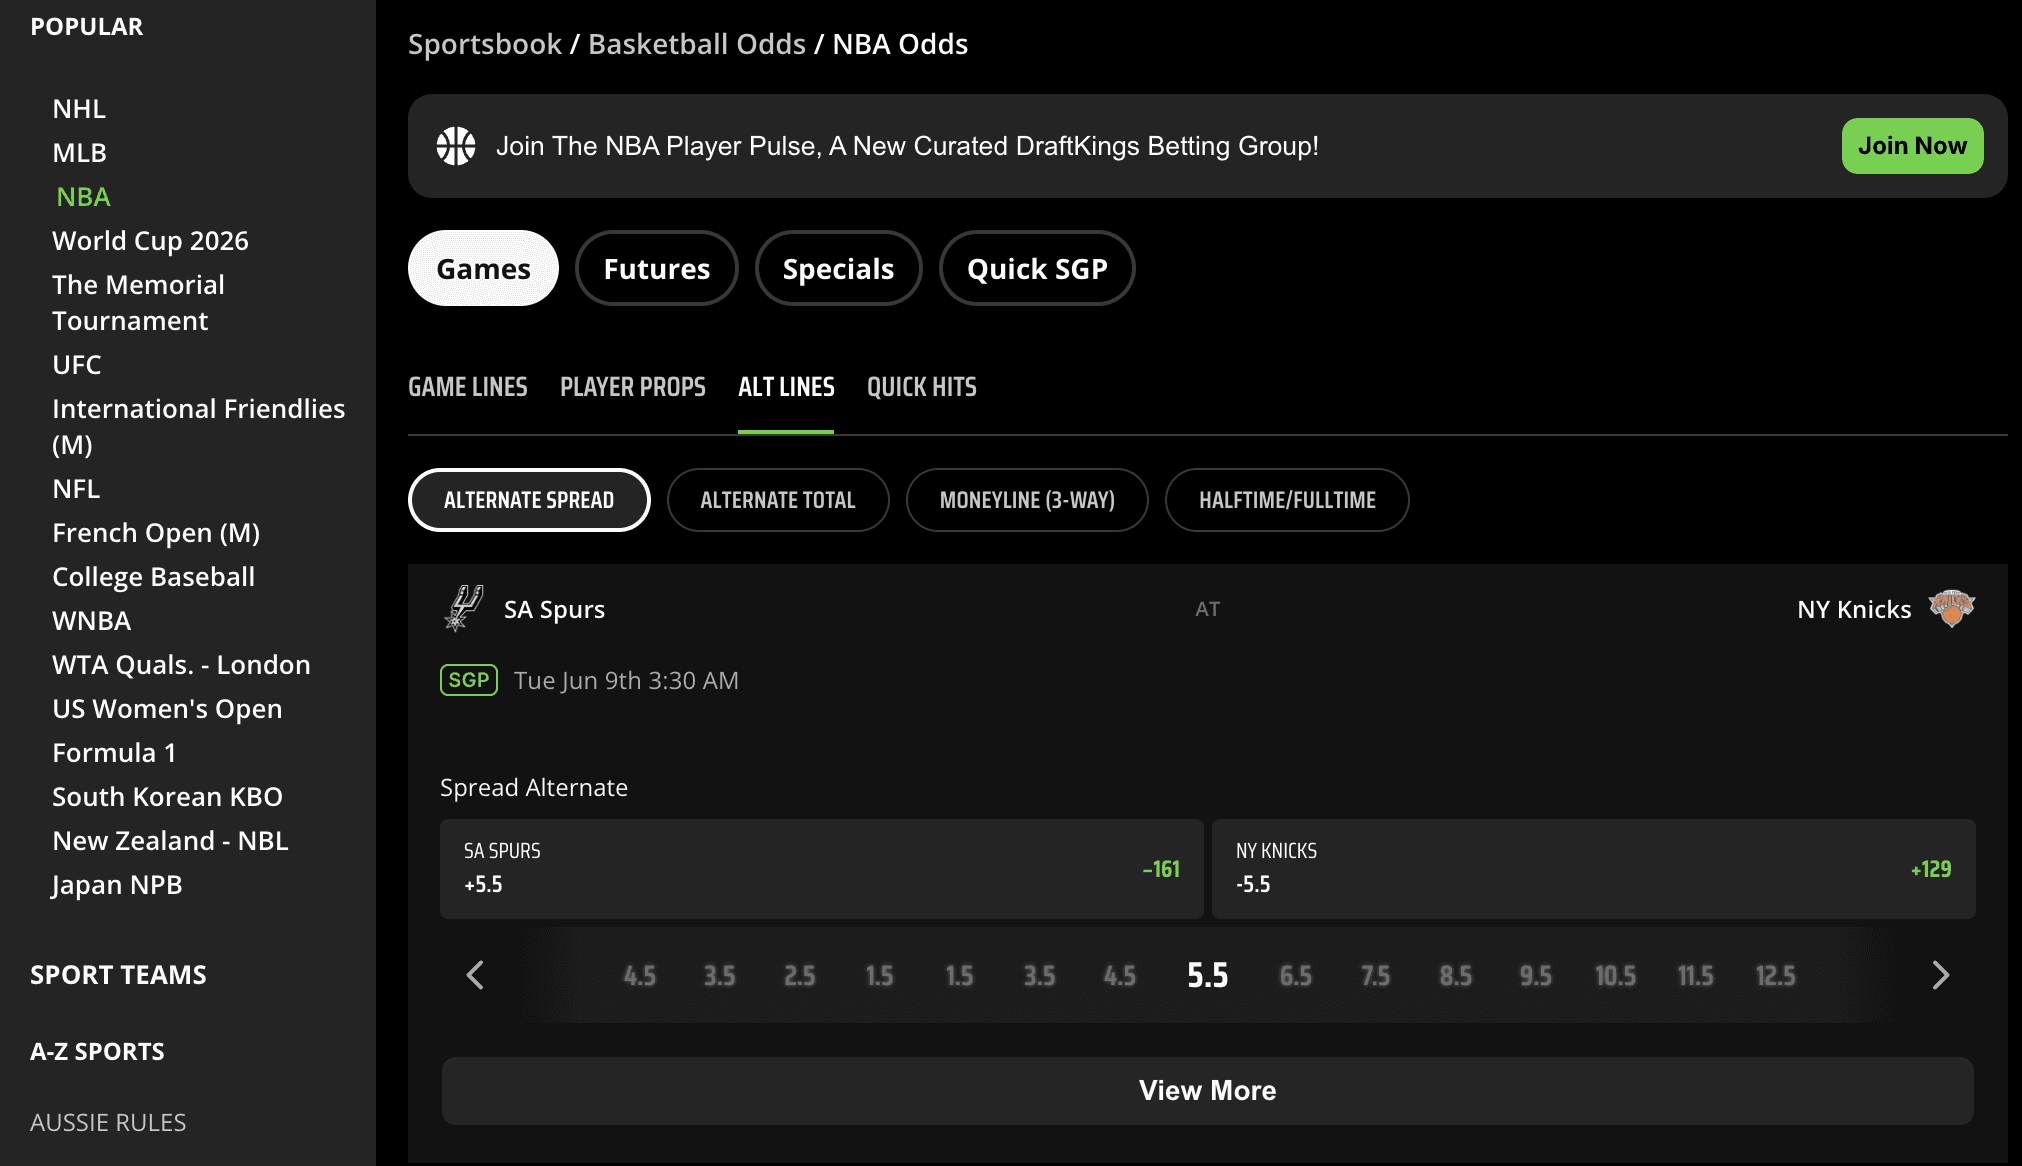The width and height of the screenshot is (2022, 1166).
Task: Click the basketball icon in the Player Pulse banner
Action: point(456,146)
